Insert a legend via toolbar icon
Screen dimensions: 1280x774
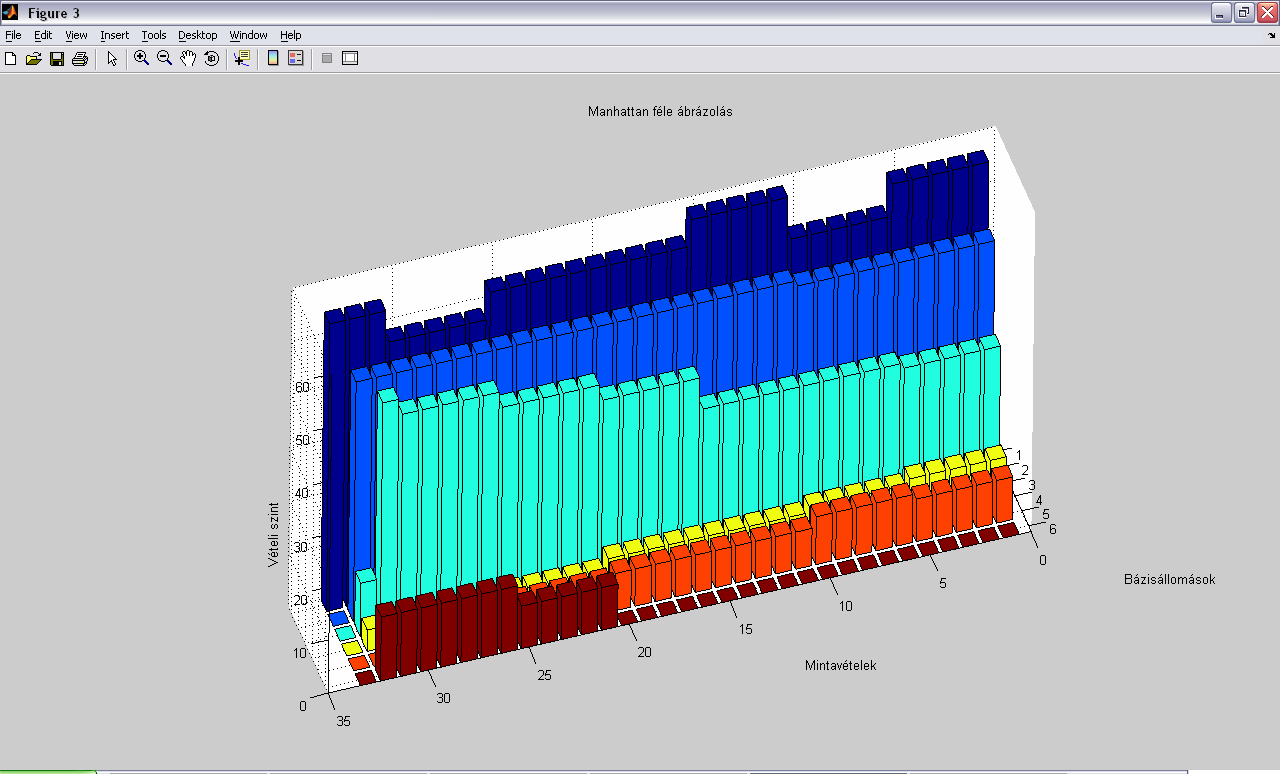pos(295,59)
